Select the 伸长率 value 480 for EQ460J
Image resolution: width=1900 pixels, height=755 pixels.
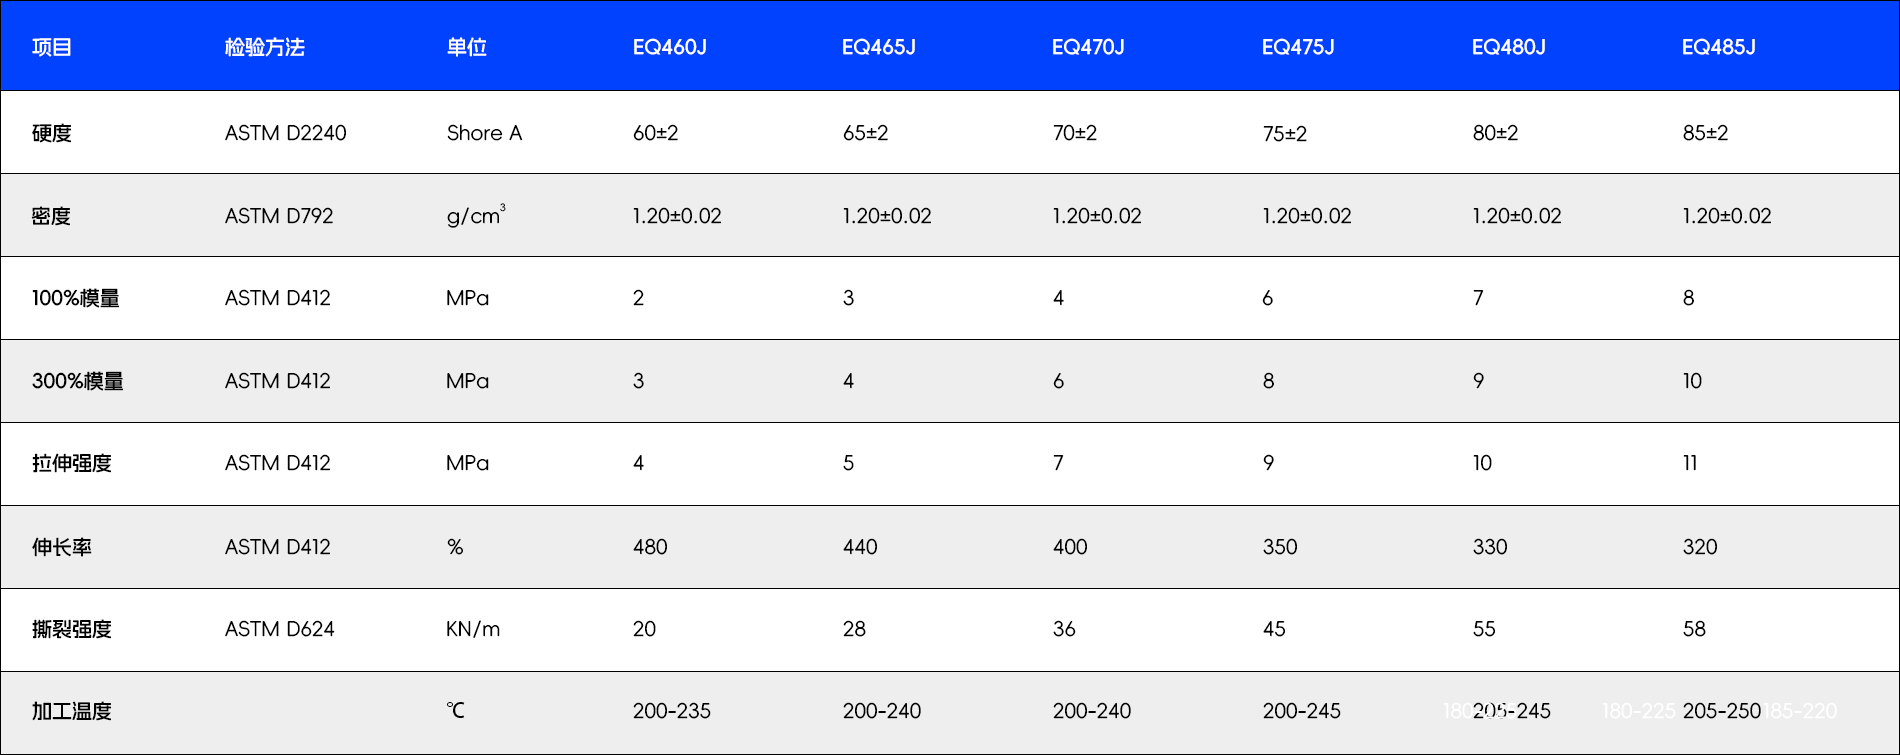[650, 547]
